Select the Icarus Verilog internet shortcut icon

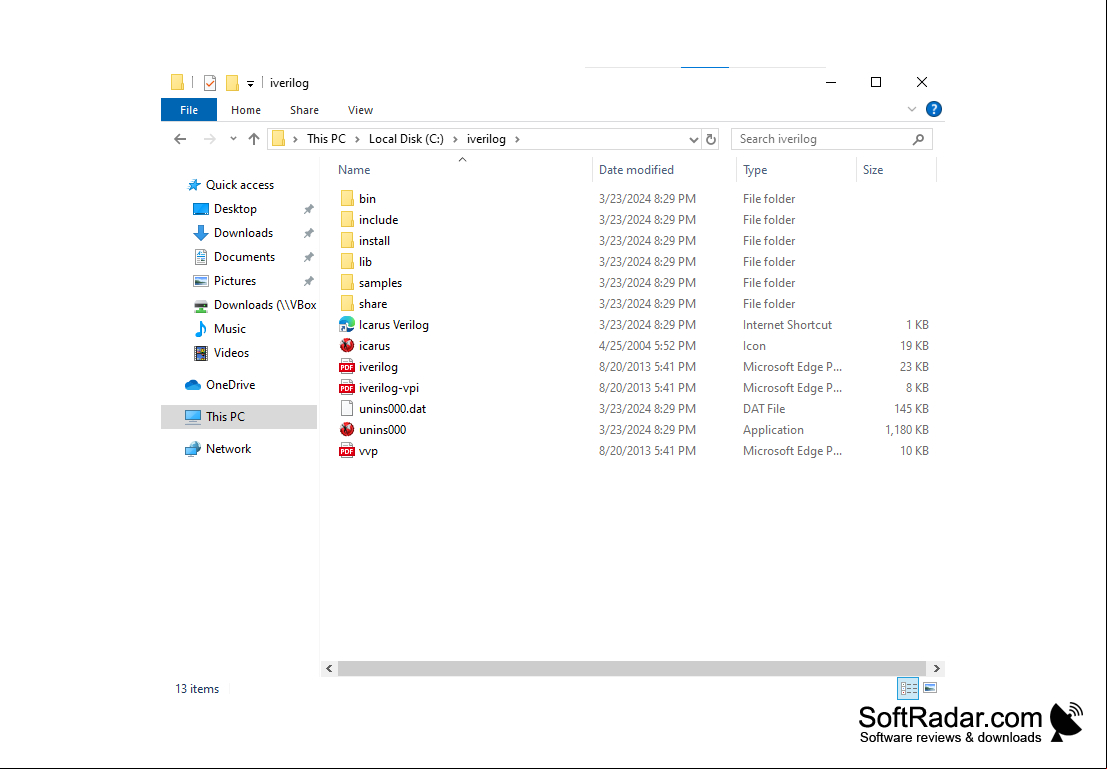tap(347, 325)
